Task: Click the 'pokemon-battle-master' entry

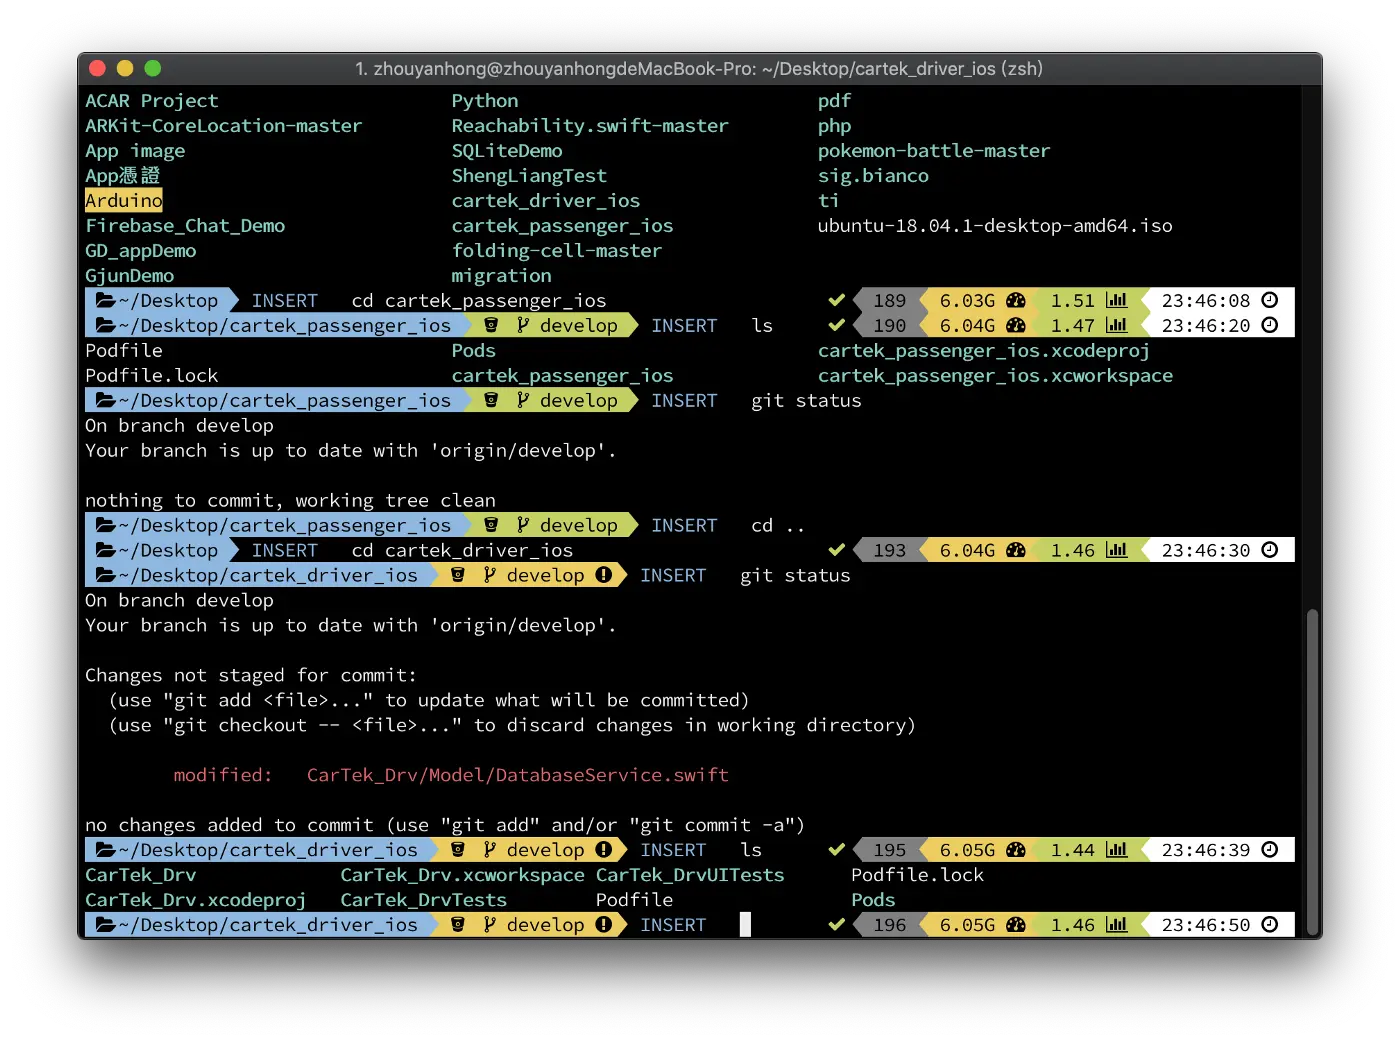Action: pyautogui.click(x=934, y=151)
